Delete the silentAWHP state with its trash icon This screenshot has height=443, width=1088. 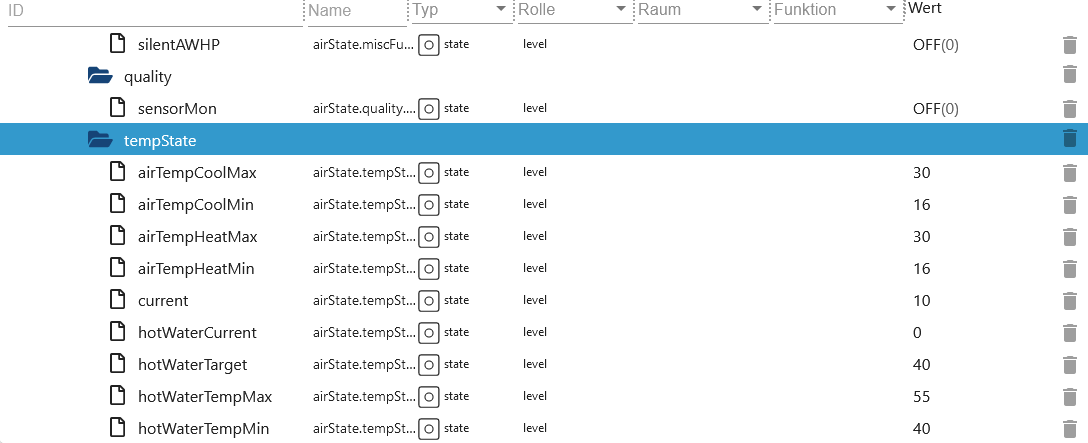point(1069,45)
